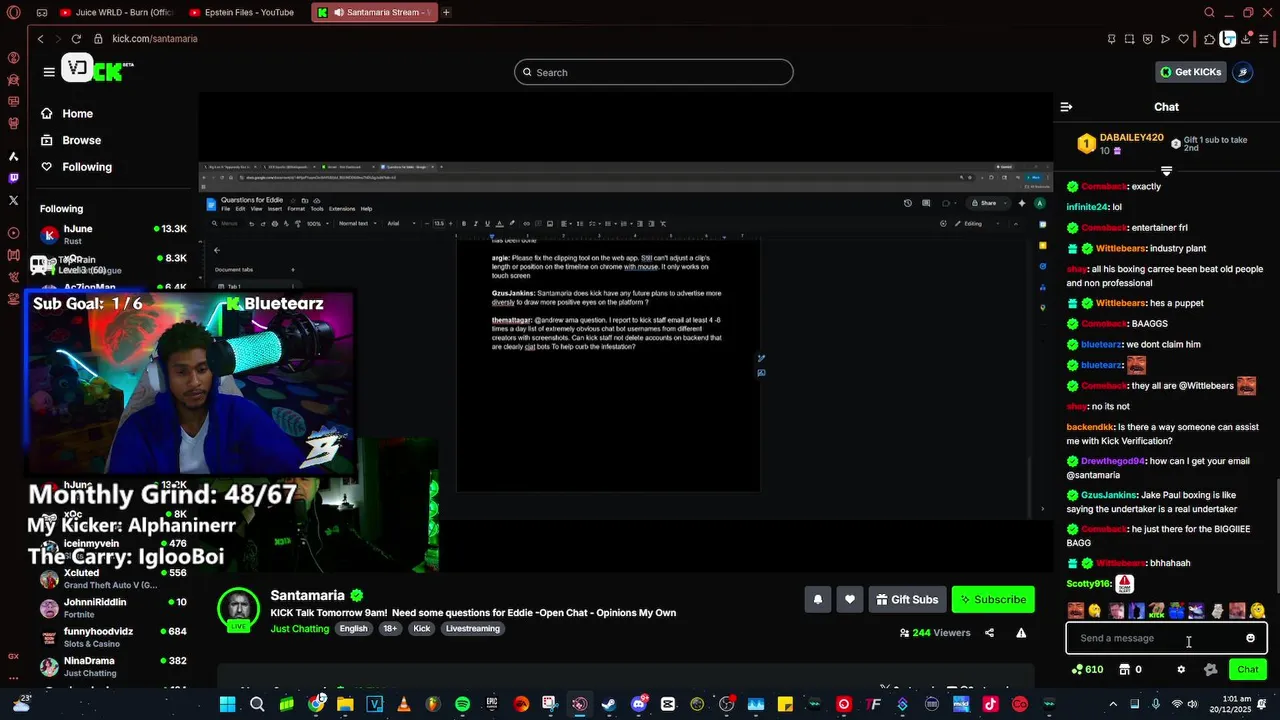
Task: Click the share stream icon
Action: pos(989,633)
